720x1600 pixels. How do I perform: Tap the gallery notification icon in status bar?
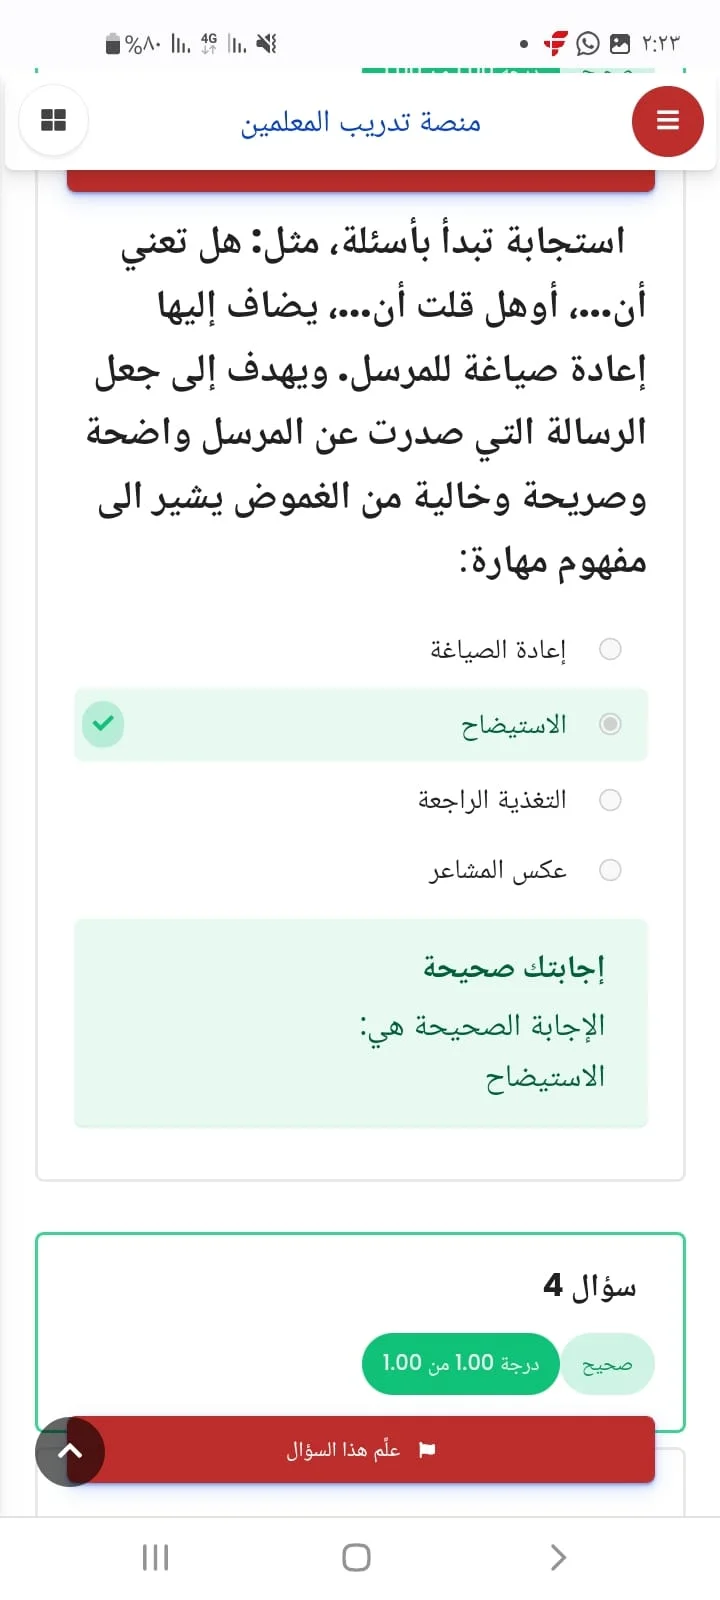tap(620, 44)
